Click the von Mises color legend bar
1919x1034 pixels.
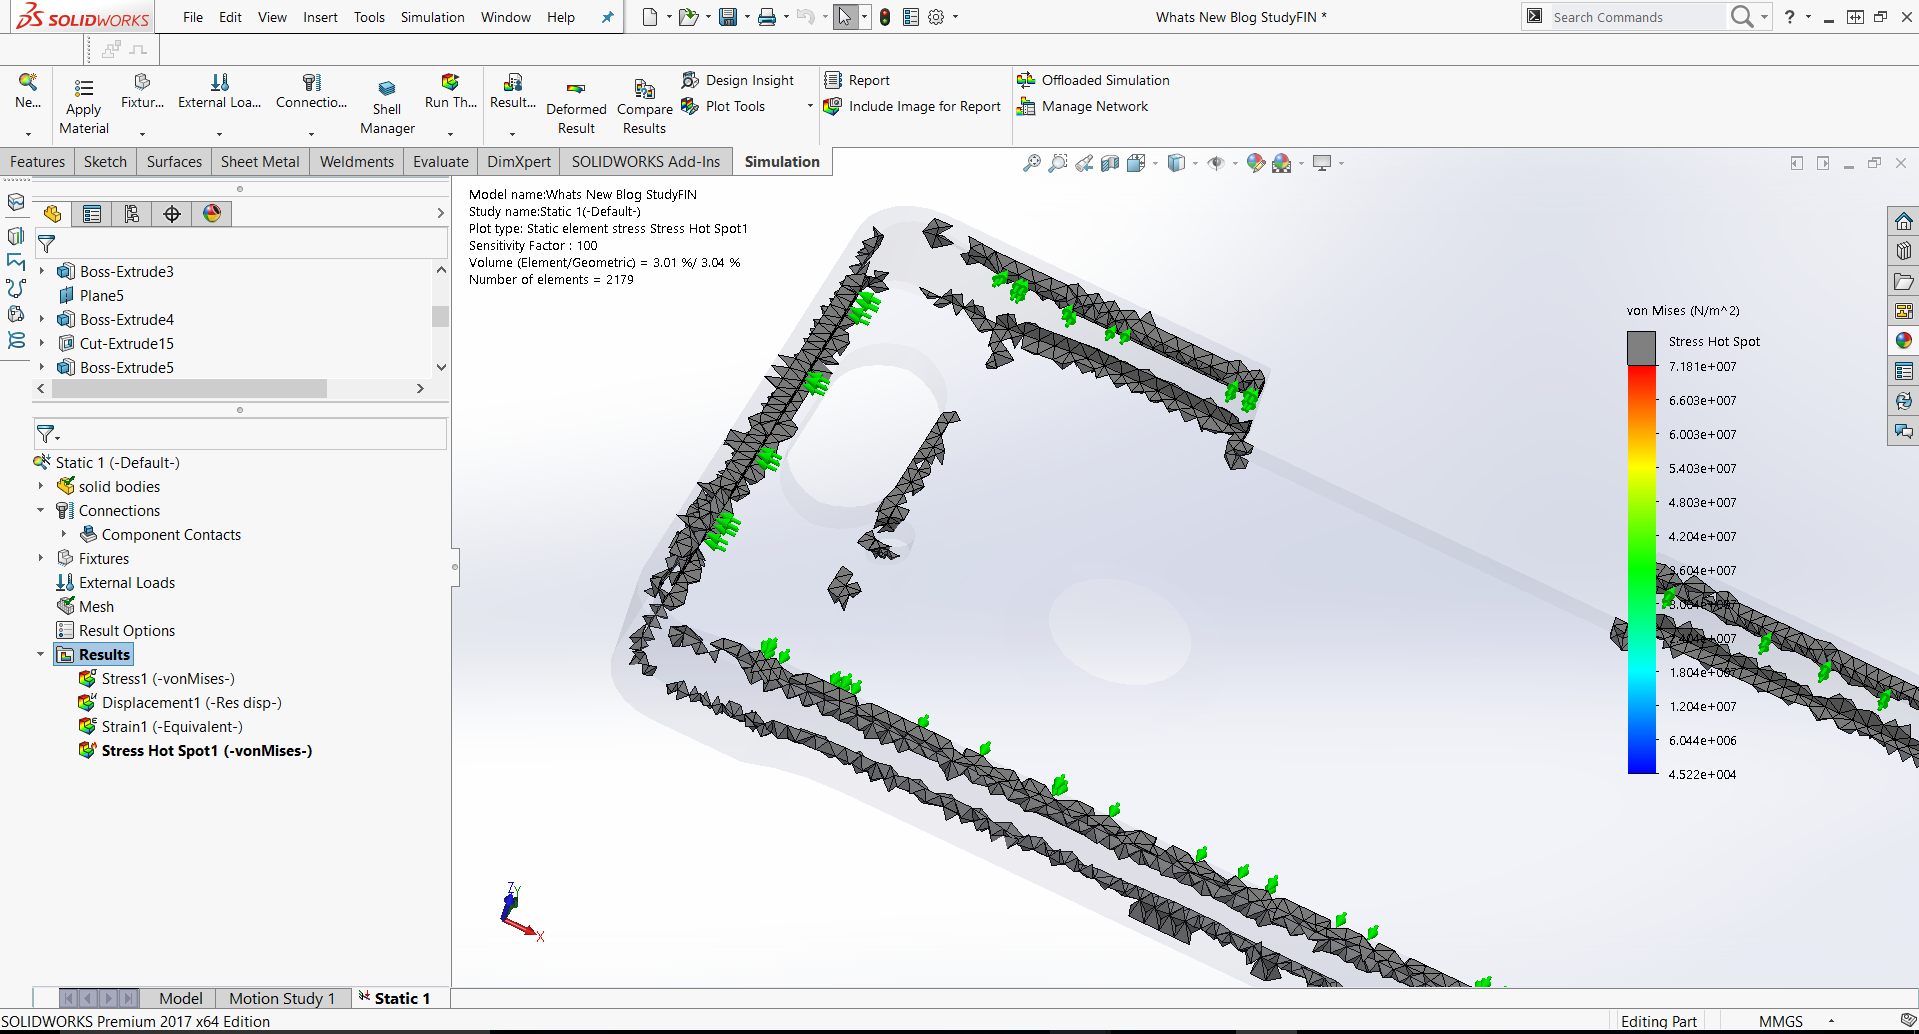point(1642,568)
